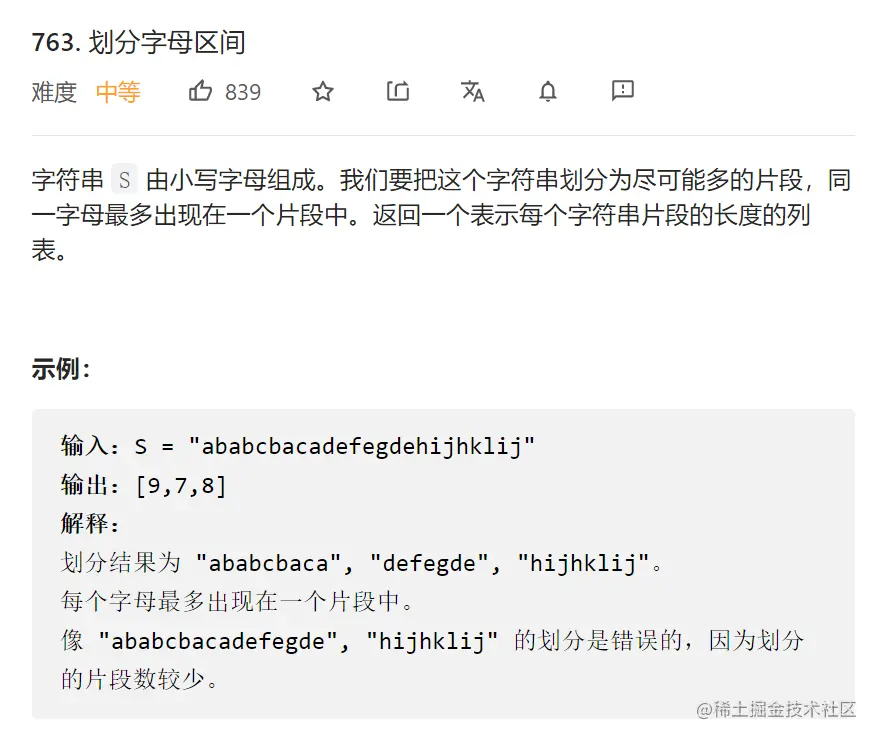Click the 难度 label
The width and height of the screenshot is (878, 741).
54,92
